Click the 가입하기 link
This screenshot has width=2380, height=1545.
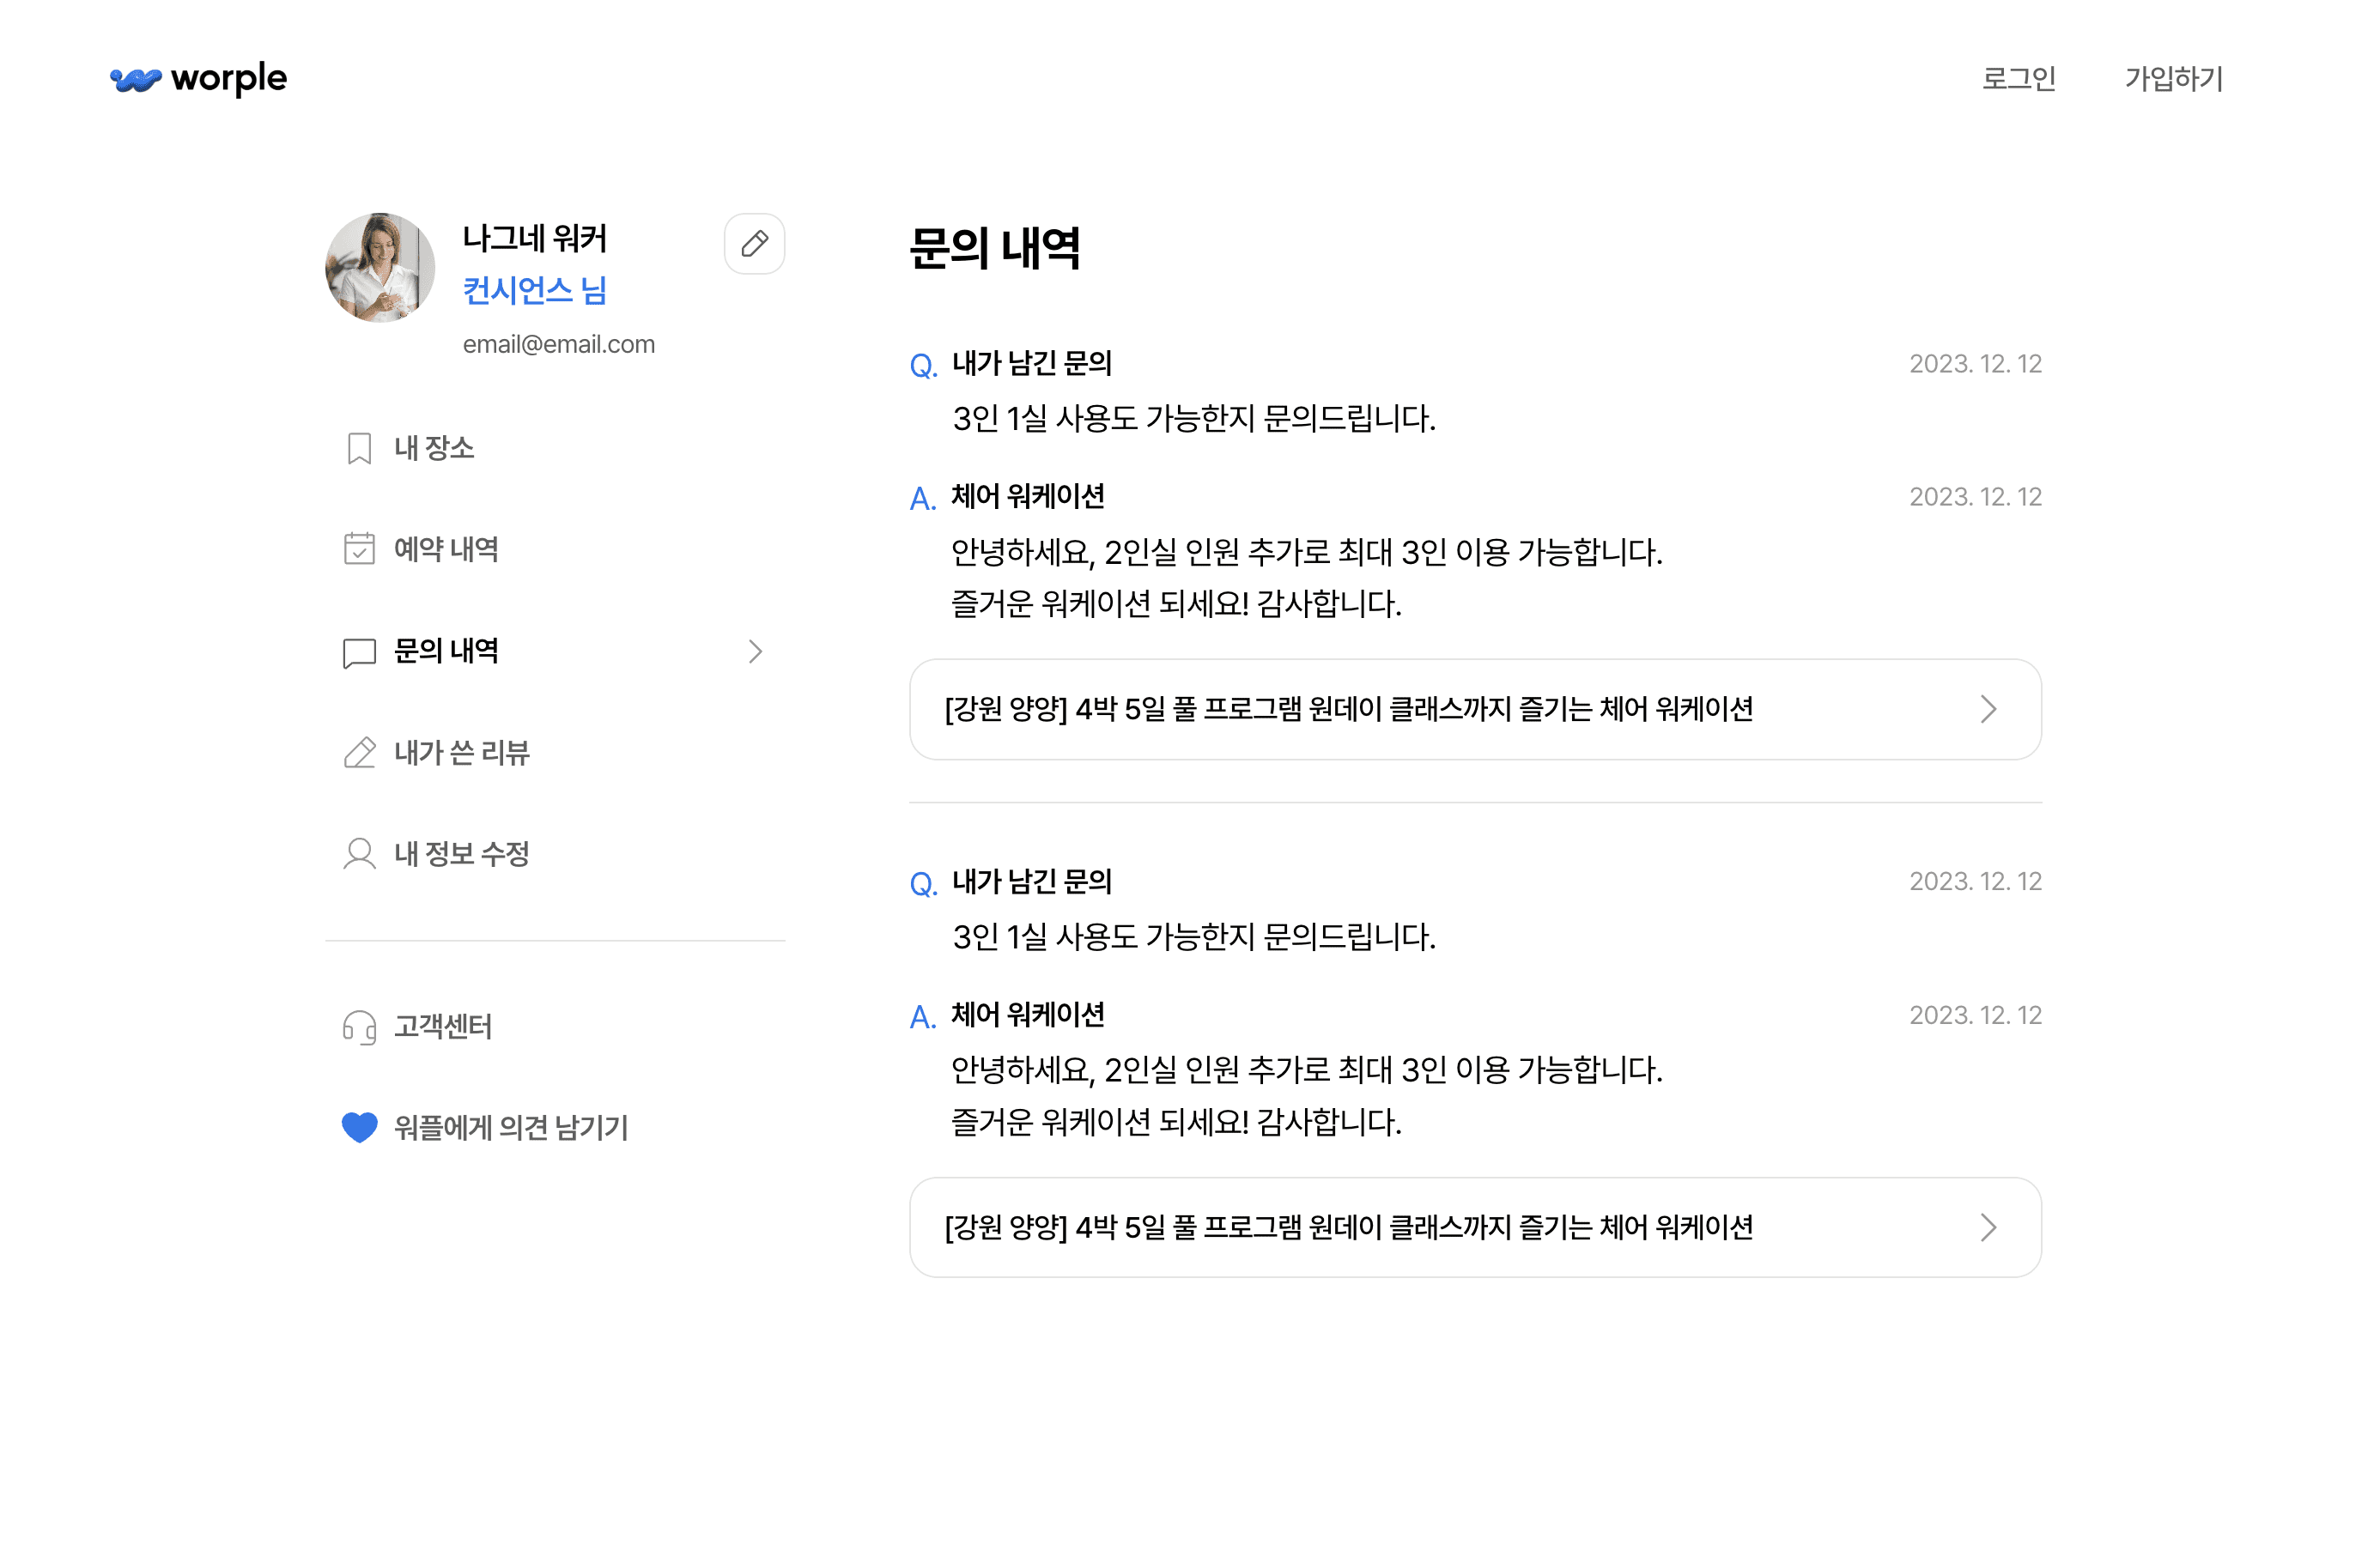click(2173, 78)
